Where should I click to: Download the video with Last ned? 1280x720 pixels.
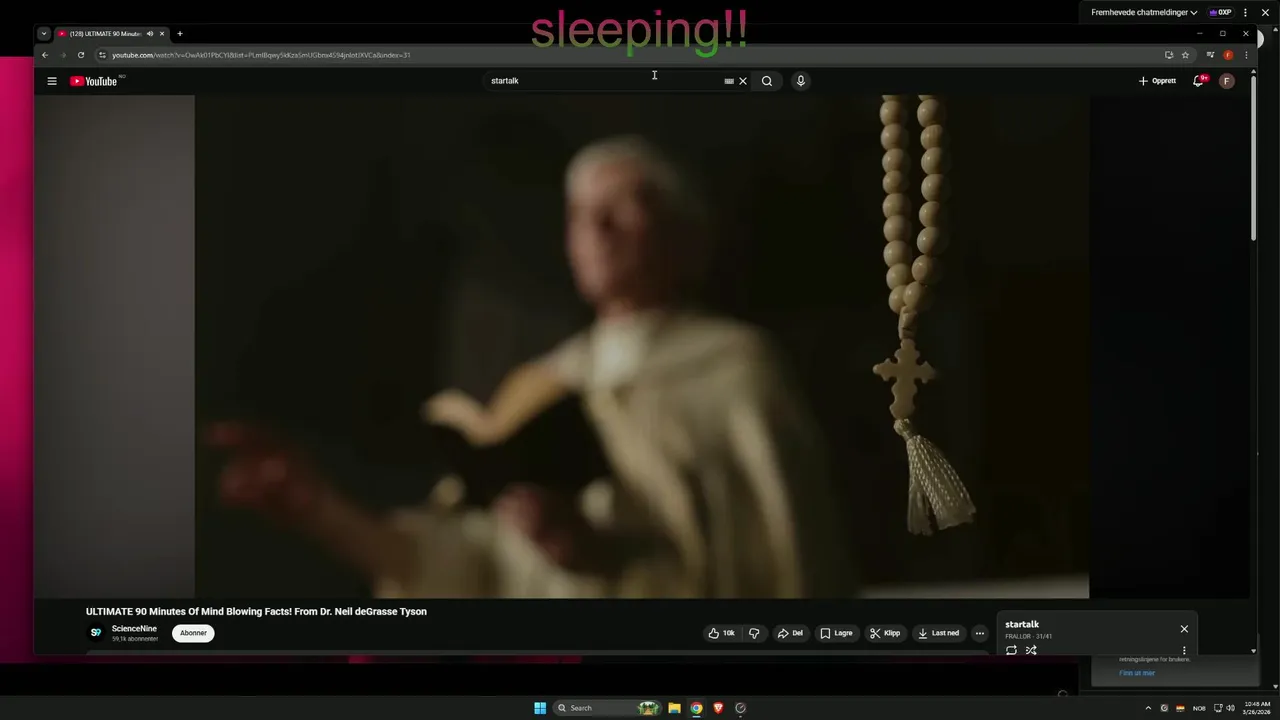click(x=939, y=633)
